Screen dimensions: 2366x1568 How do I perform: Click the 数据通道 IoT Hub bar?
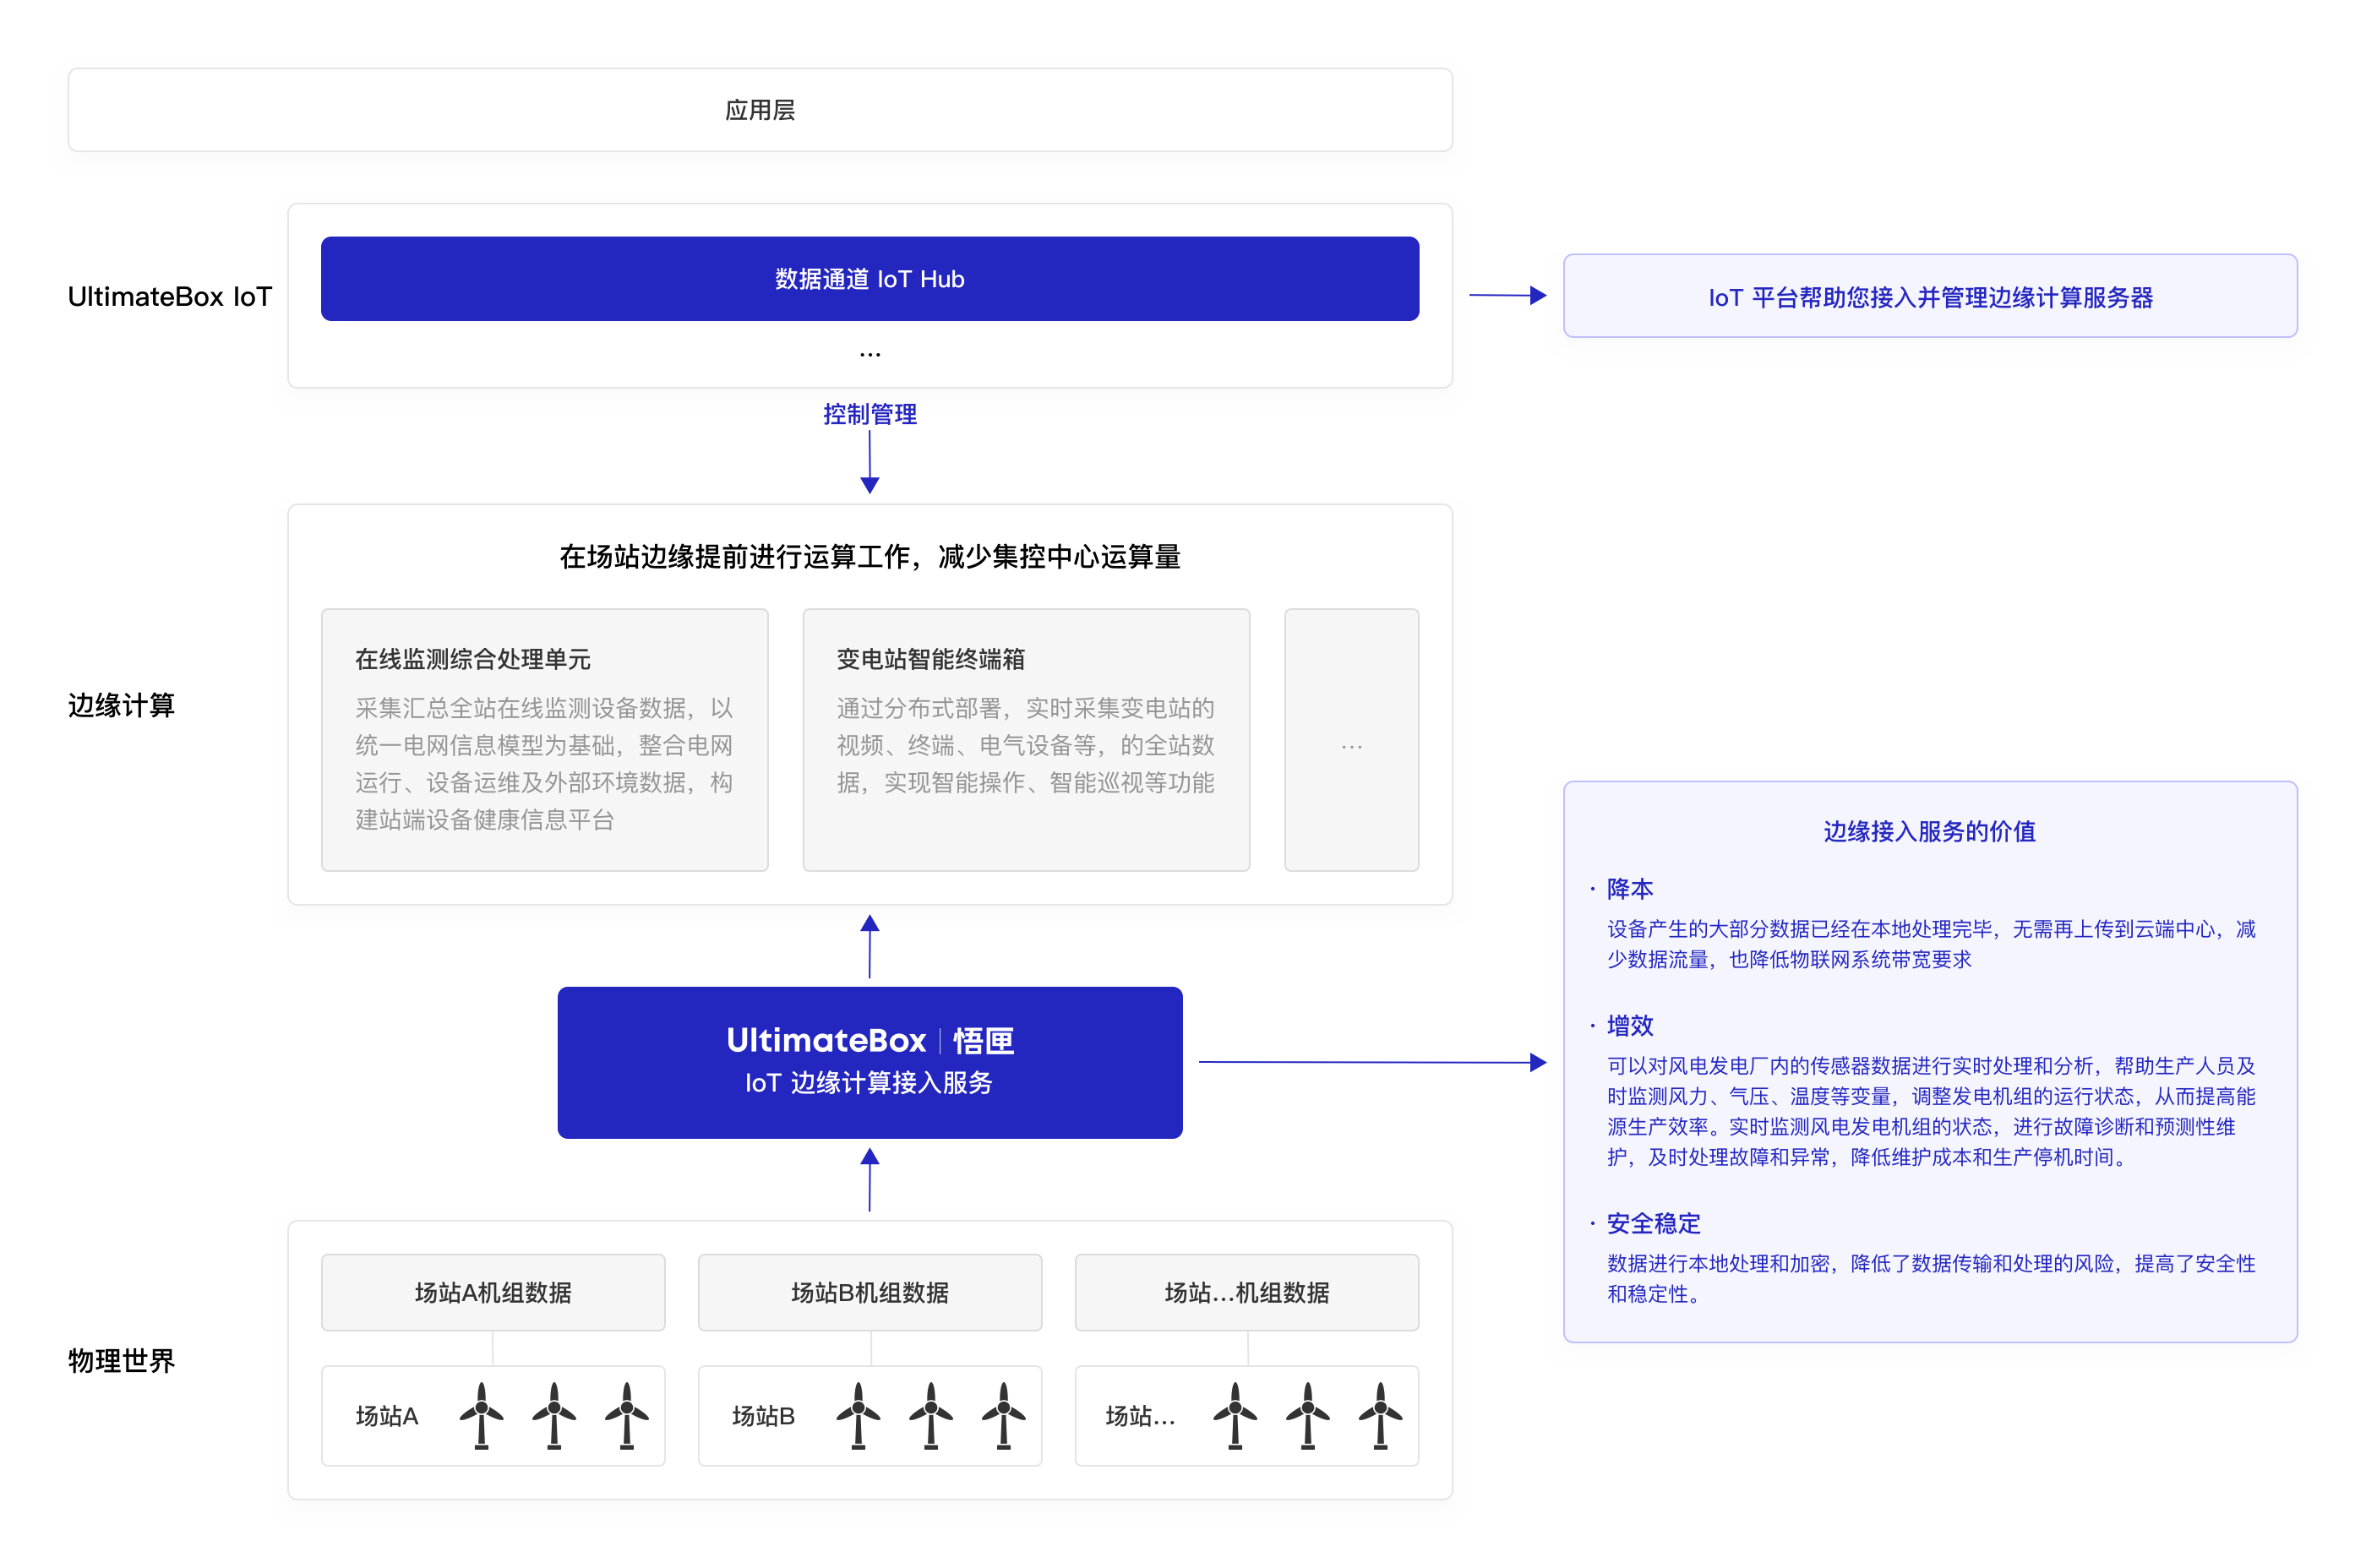(869, 279)
